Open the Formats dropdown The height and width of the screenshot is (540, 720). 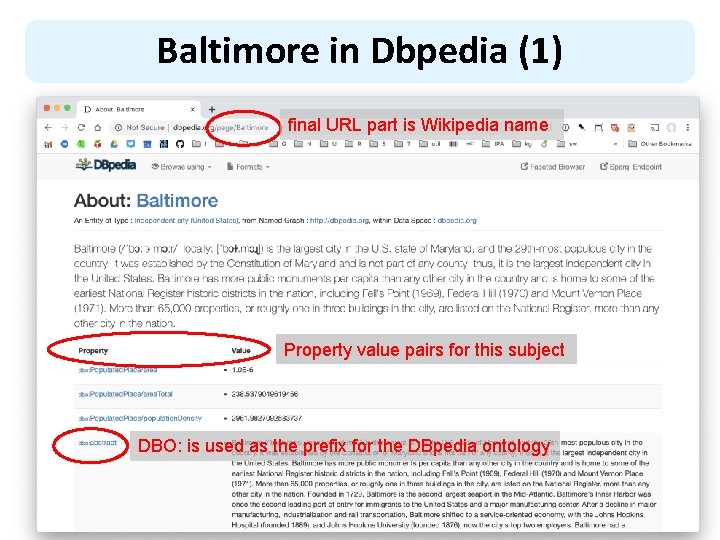coord(248,167)
